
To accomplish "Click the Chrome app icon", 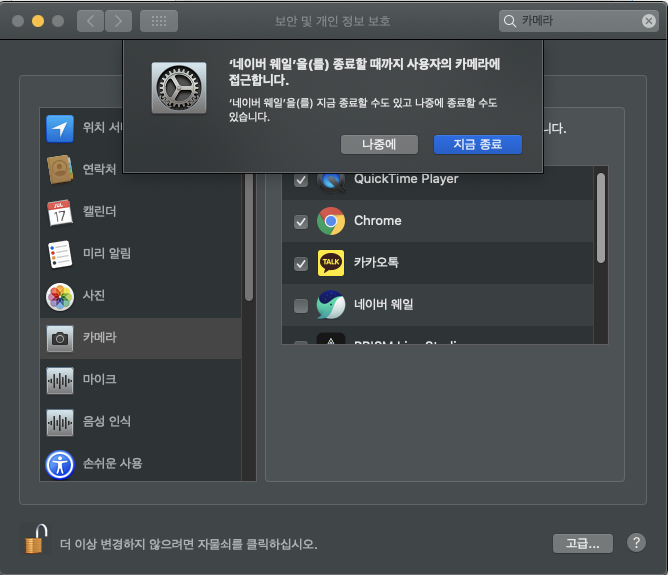I will 331,221.
